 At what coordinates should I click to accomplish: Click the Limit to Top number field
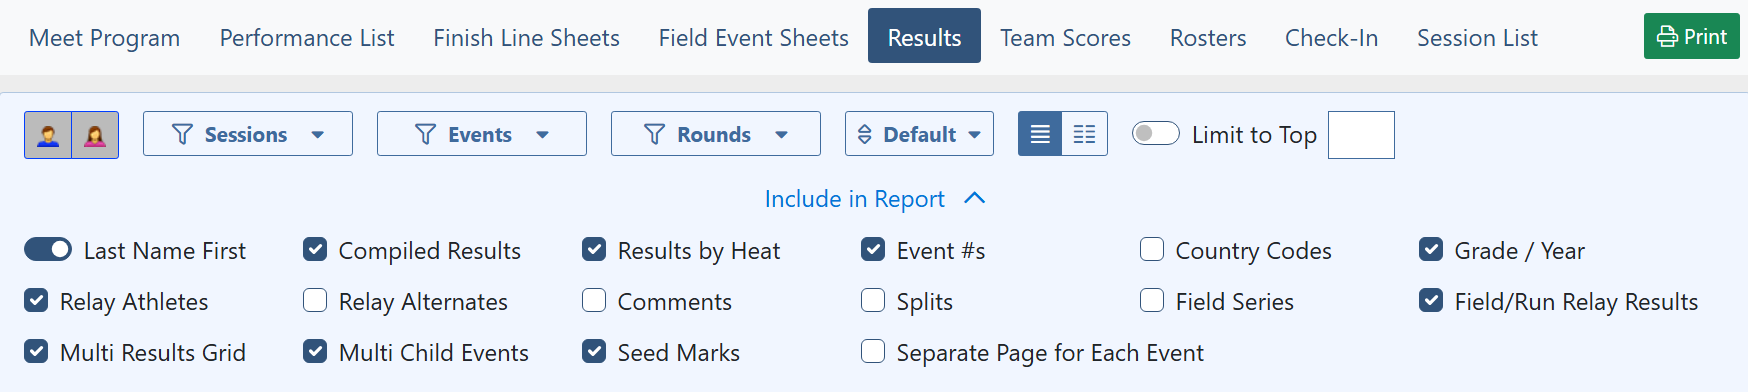(x=1361, y=135)
